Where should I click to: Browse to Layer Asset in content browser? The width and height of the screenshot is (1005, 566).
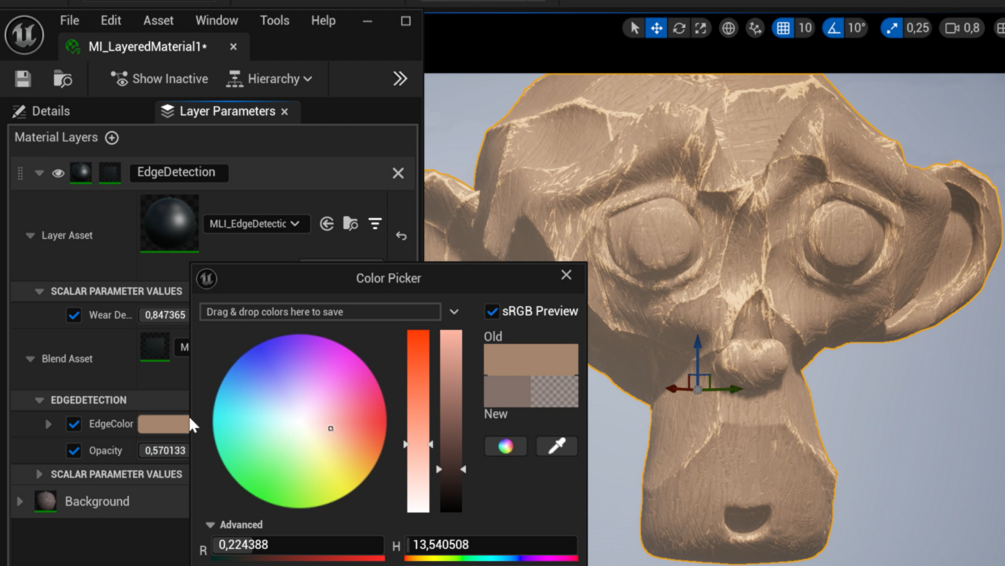tap(351, 224)
